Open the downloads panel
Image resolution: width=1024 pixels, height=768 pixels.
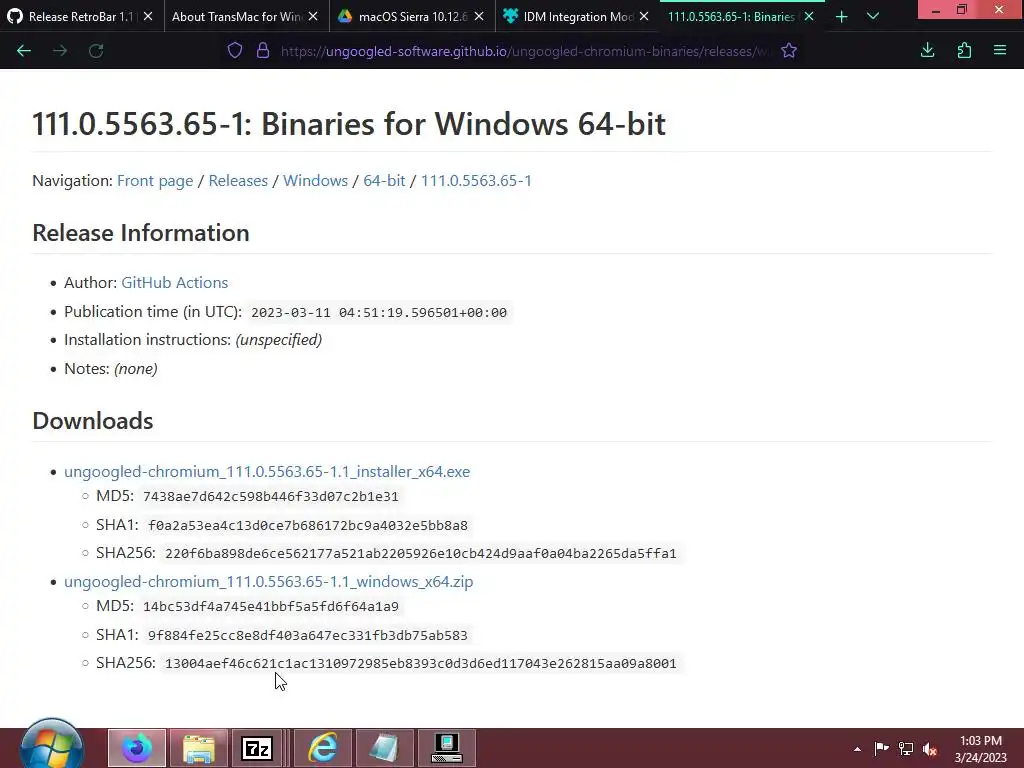click(x=927, y=51)
